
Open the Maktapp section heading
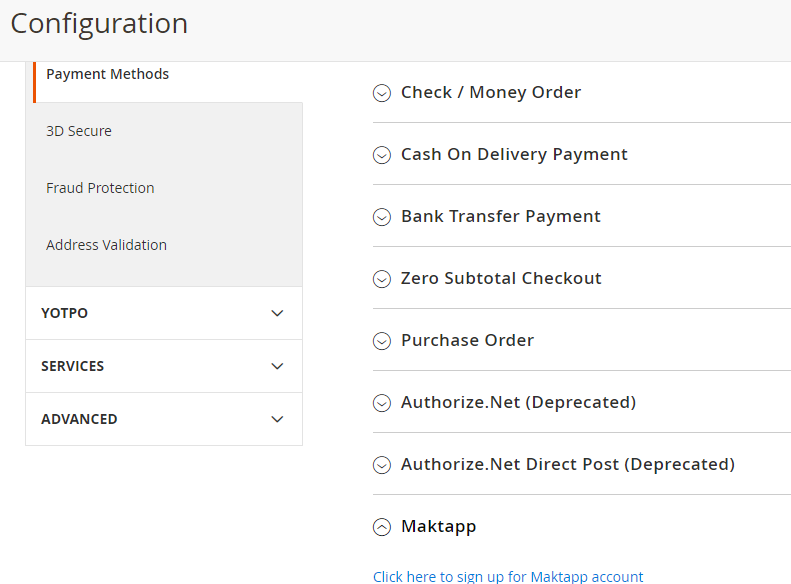coord(438,527)
